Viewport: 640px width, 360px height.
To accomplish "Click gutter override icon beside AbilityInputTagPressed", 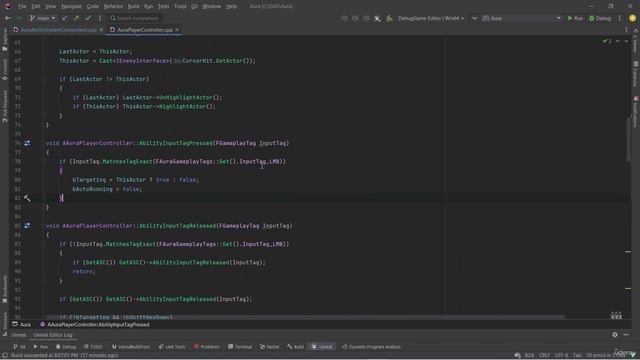I will pyautogui.click(x=27, y=143).
